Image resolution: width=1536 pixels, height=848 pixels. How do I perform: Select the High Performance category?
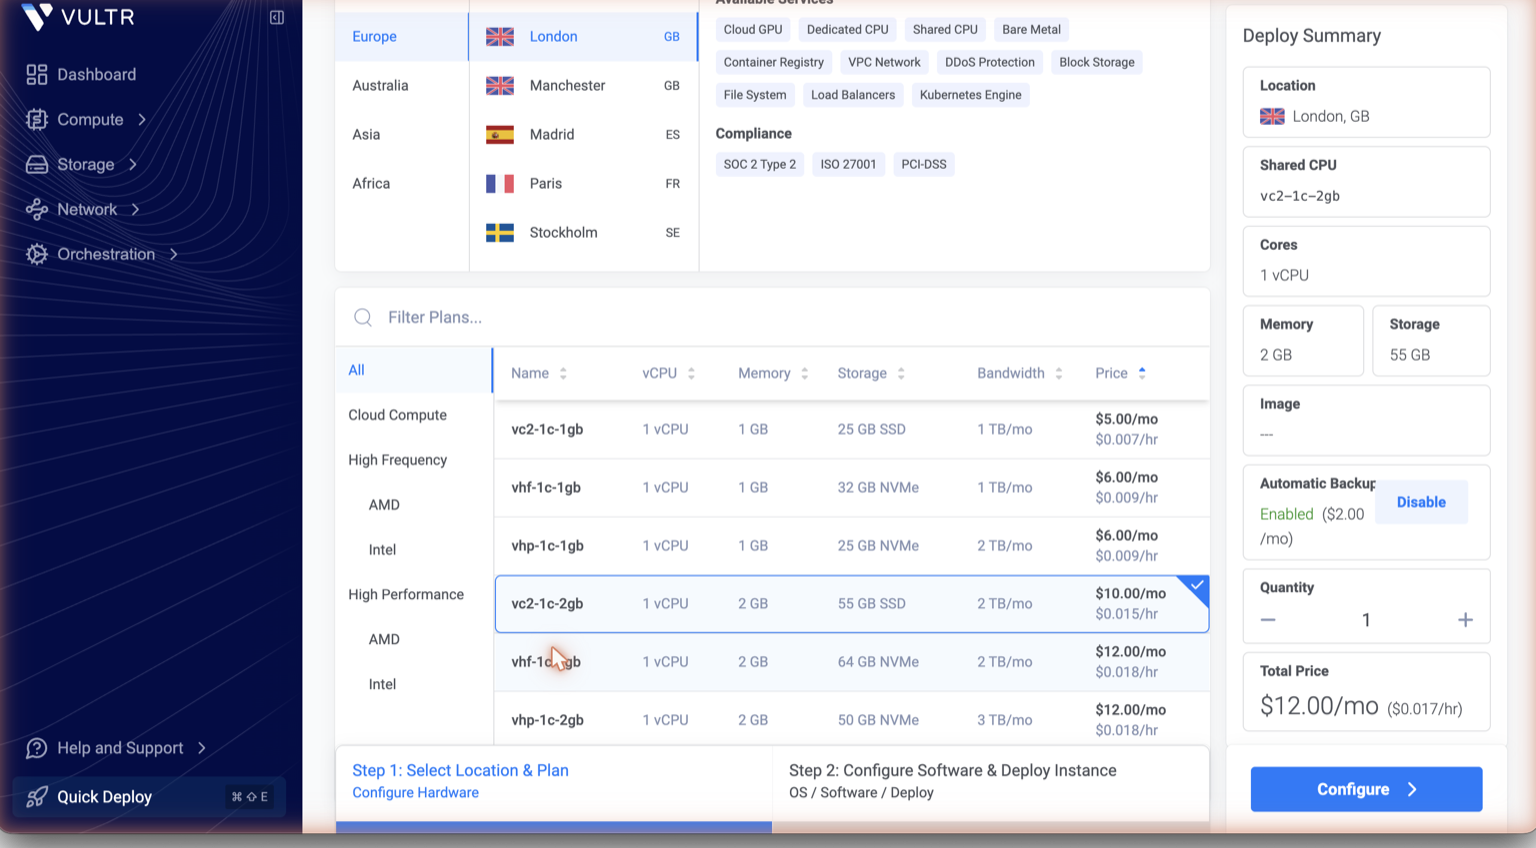(x=414, y=594)
